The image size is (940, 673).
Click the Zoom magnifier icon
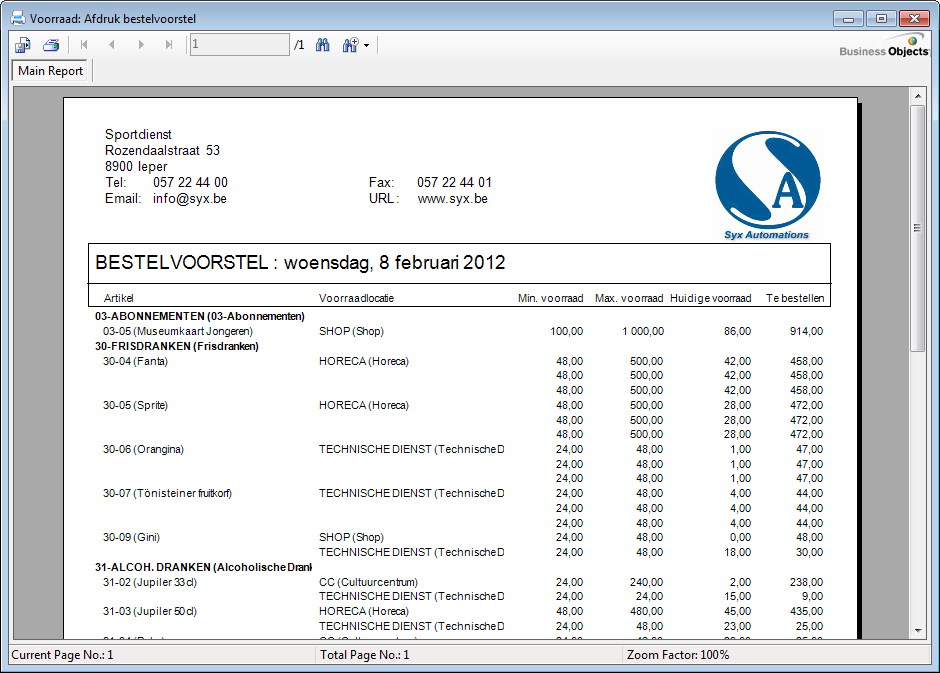pos(349,44)
